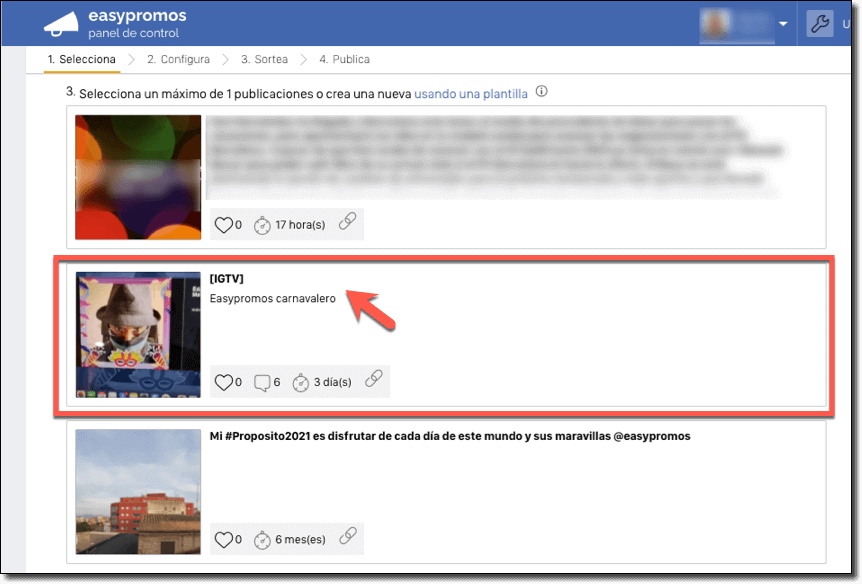
Task: Click stopwatch icon beside 6 mes(es)
Action: pos(262,539)
